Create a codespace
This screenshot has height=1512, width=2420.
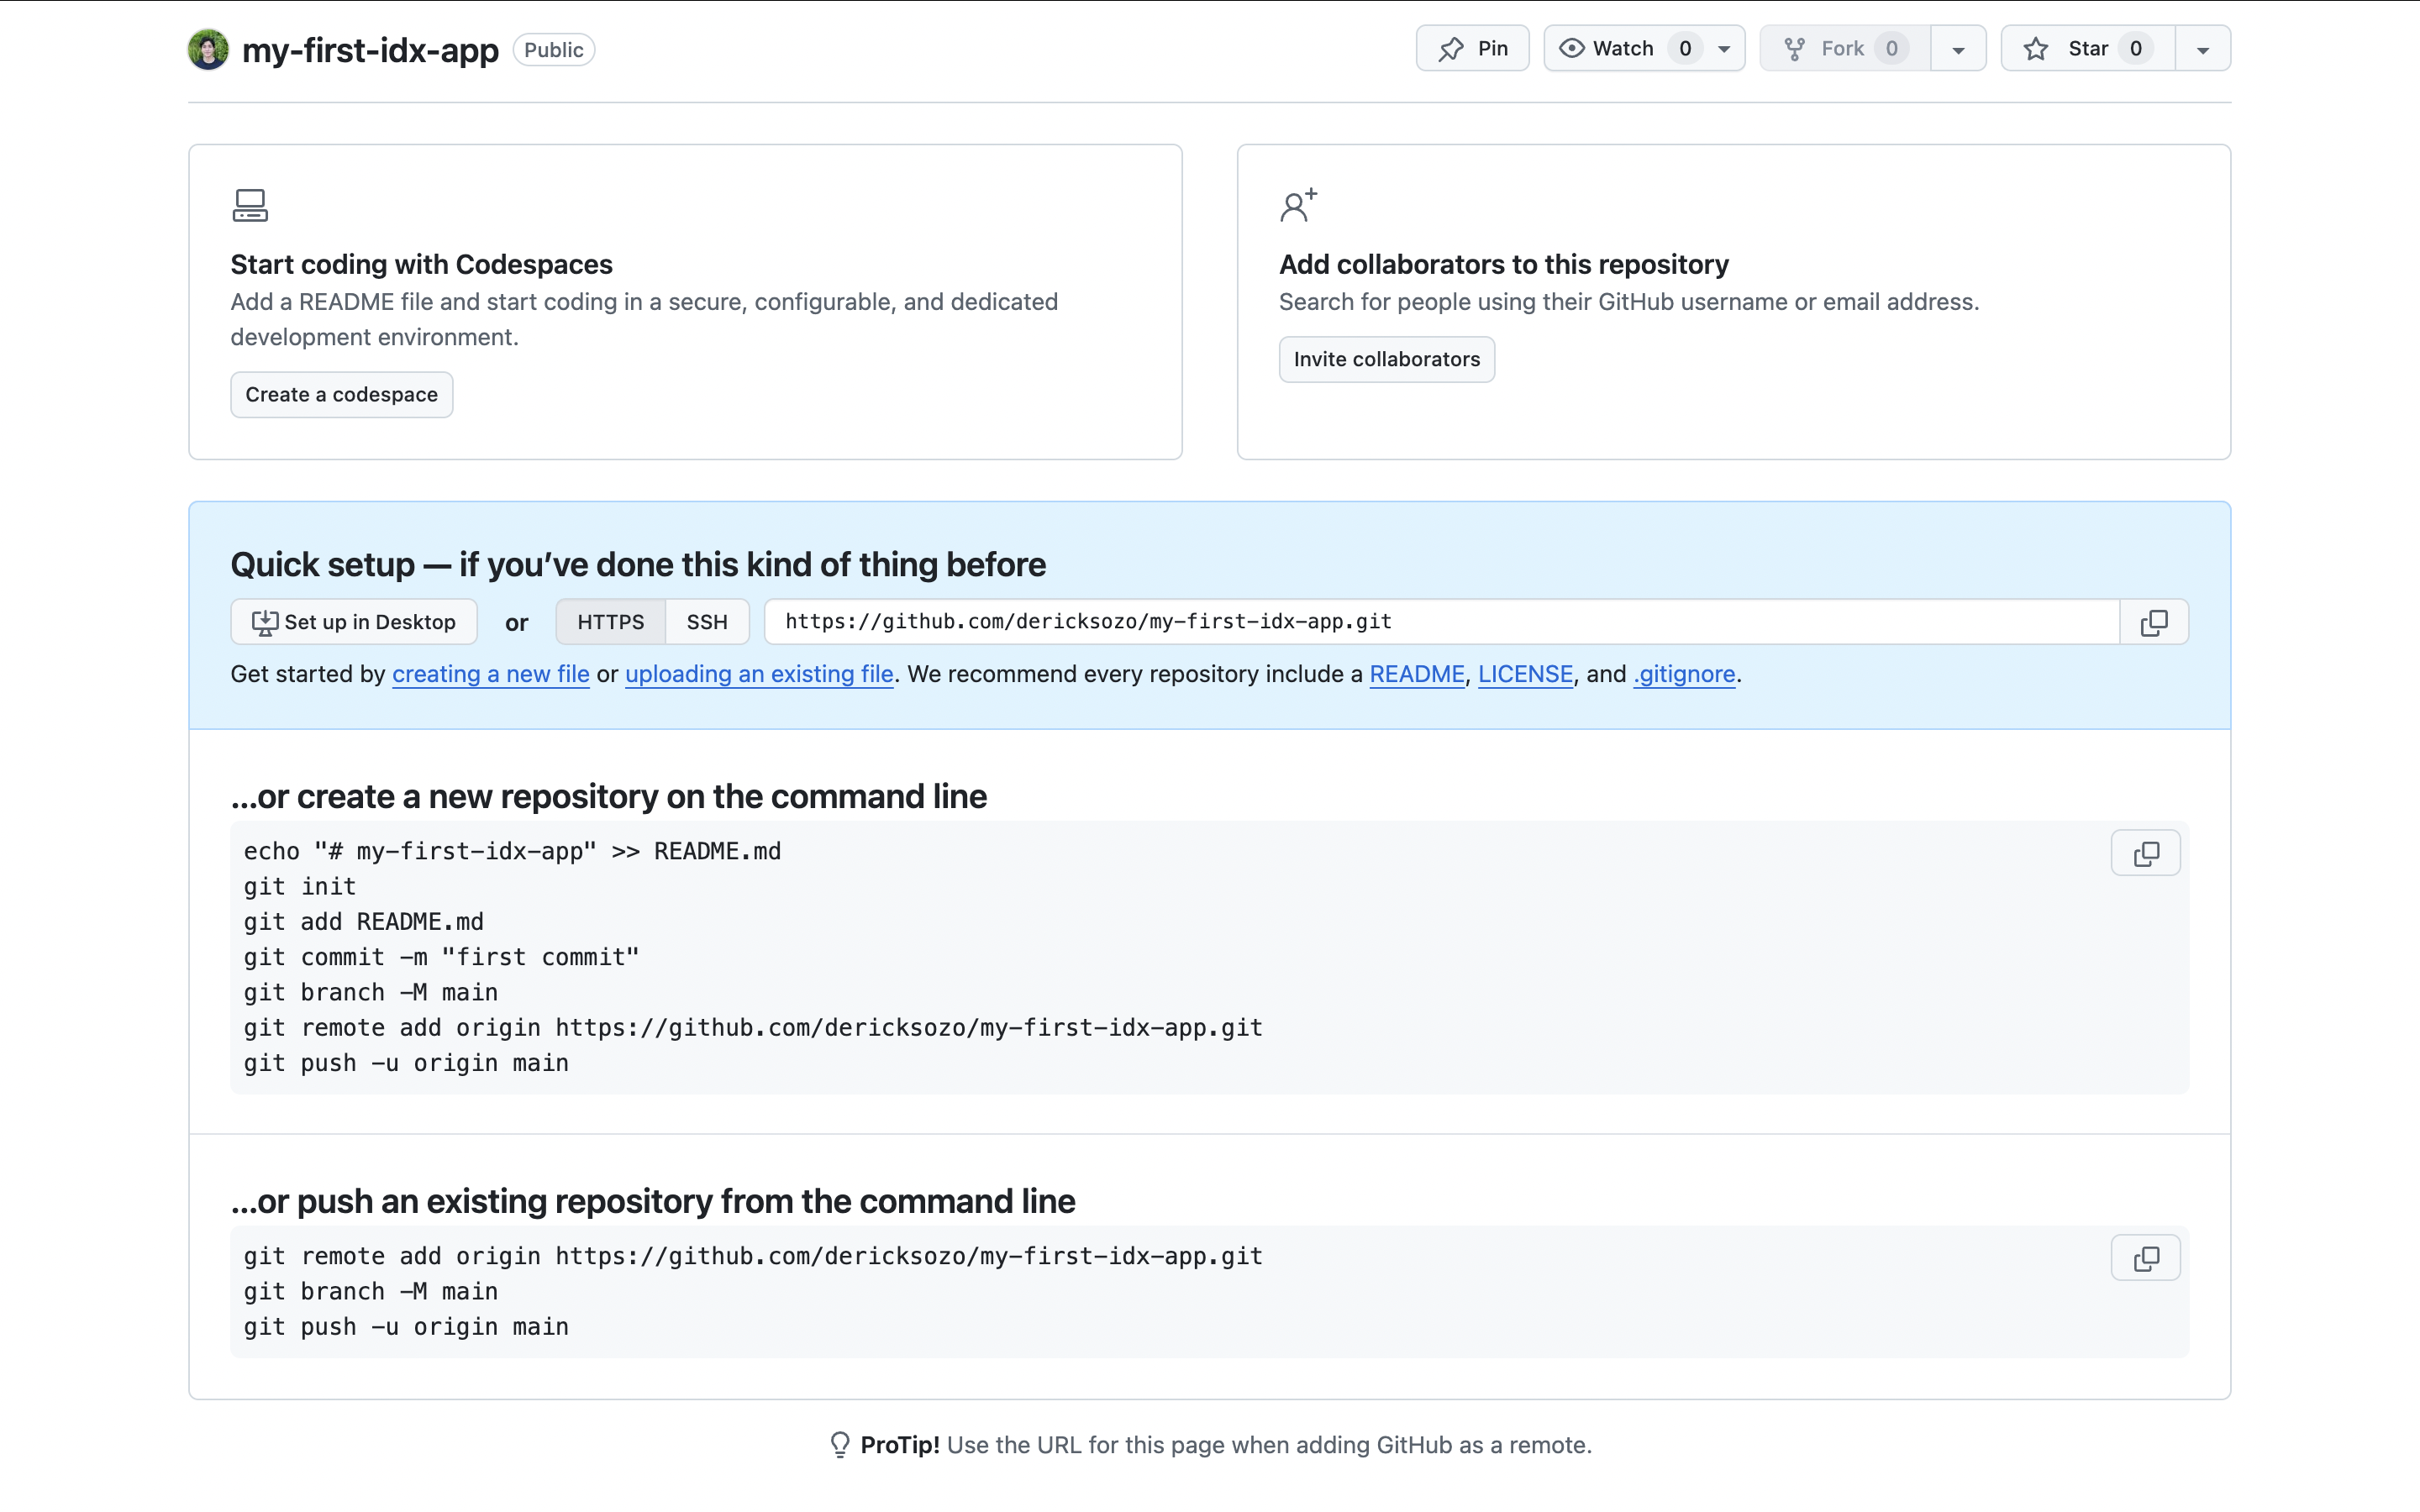click(x=341, y=395)
